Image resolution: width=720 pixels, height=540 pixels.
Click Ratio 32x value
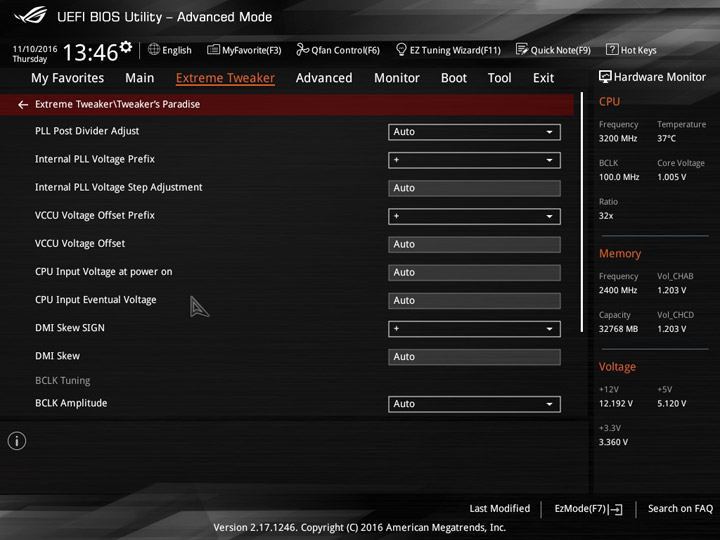coord(606,216)
